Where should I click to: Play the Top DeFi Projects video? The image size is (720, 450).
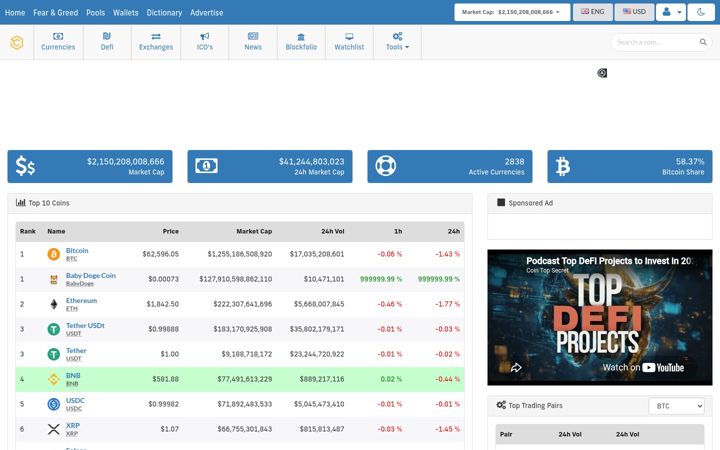(x=599, y=317)
